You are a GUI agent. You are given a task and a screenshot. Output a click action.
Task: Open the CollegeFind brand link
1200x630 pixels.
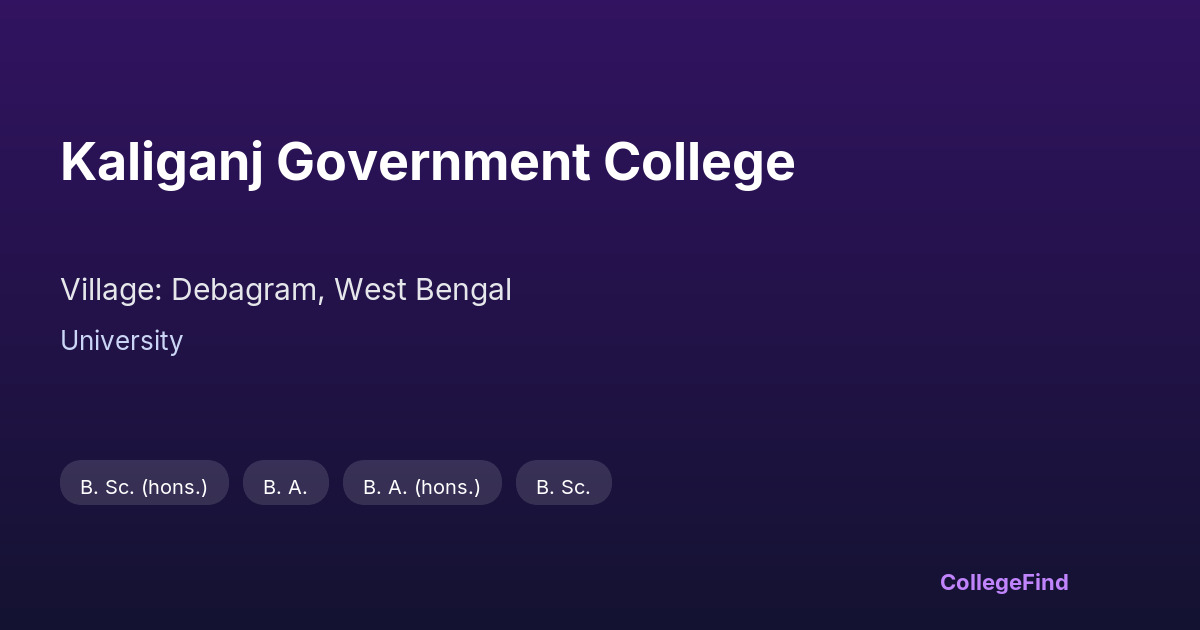1003,582
